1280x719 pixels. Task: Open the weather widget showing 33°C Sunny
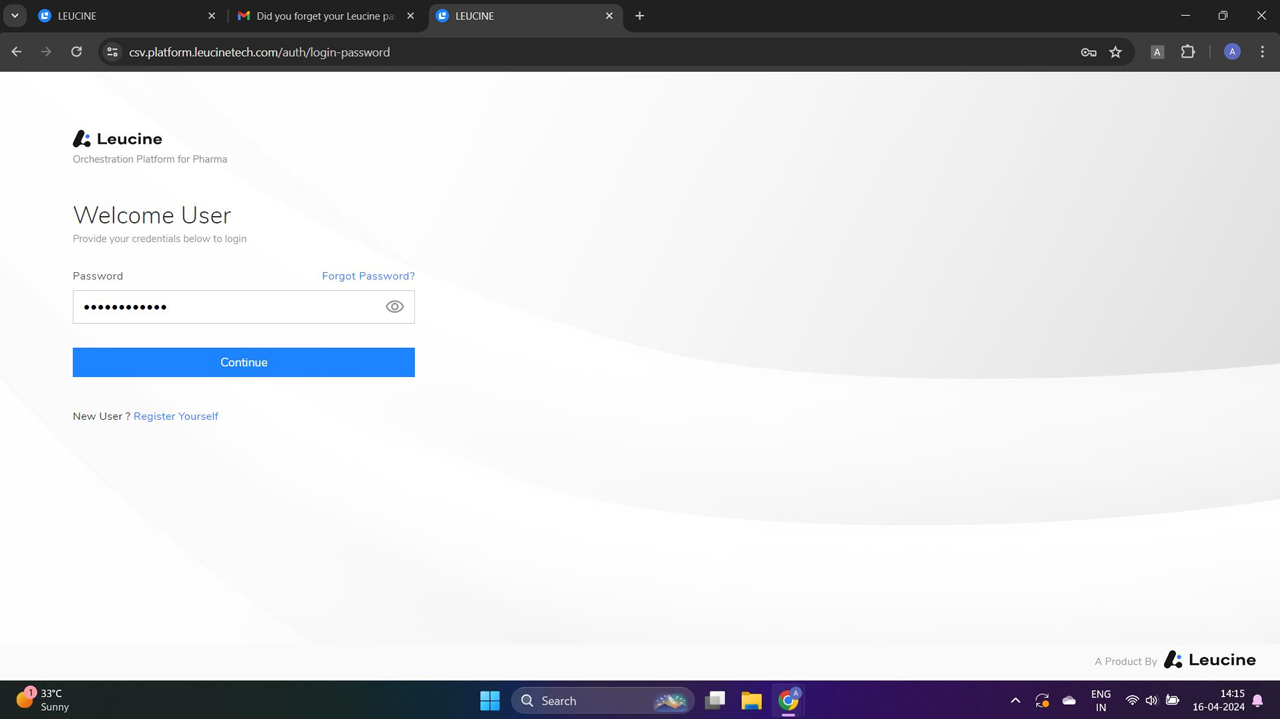tap(43, 700)
